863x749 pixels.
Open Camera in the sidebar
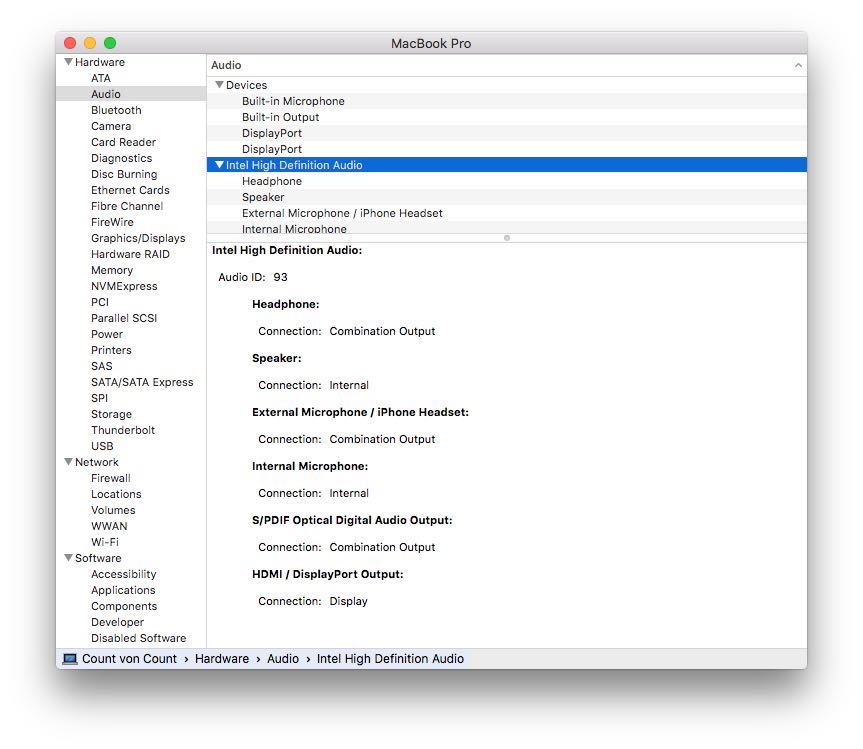click(x=111, y=126)
